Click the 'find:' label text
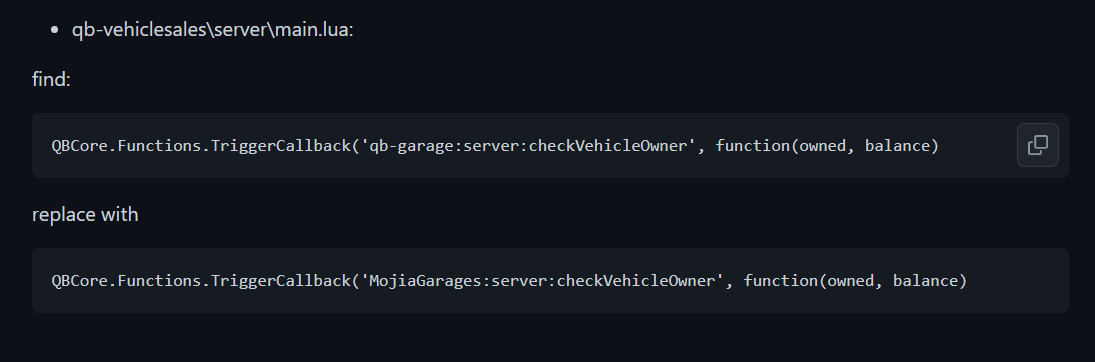This screenshot has width=1095, height=362. click(x=51, y=79)
